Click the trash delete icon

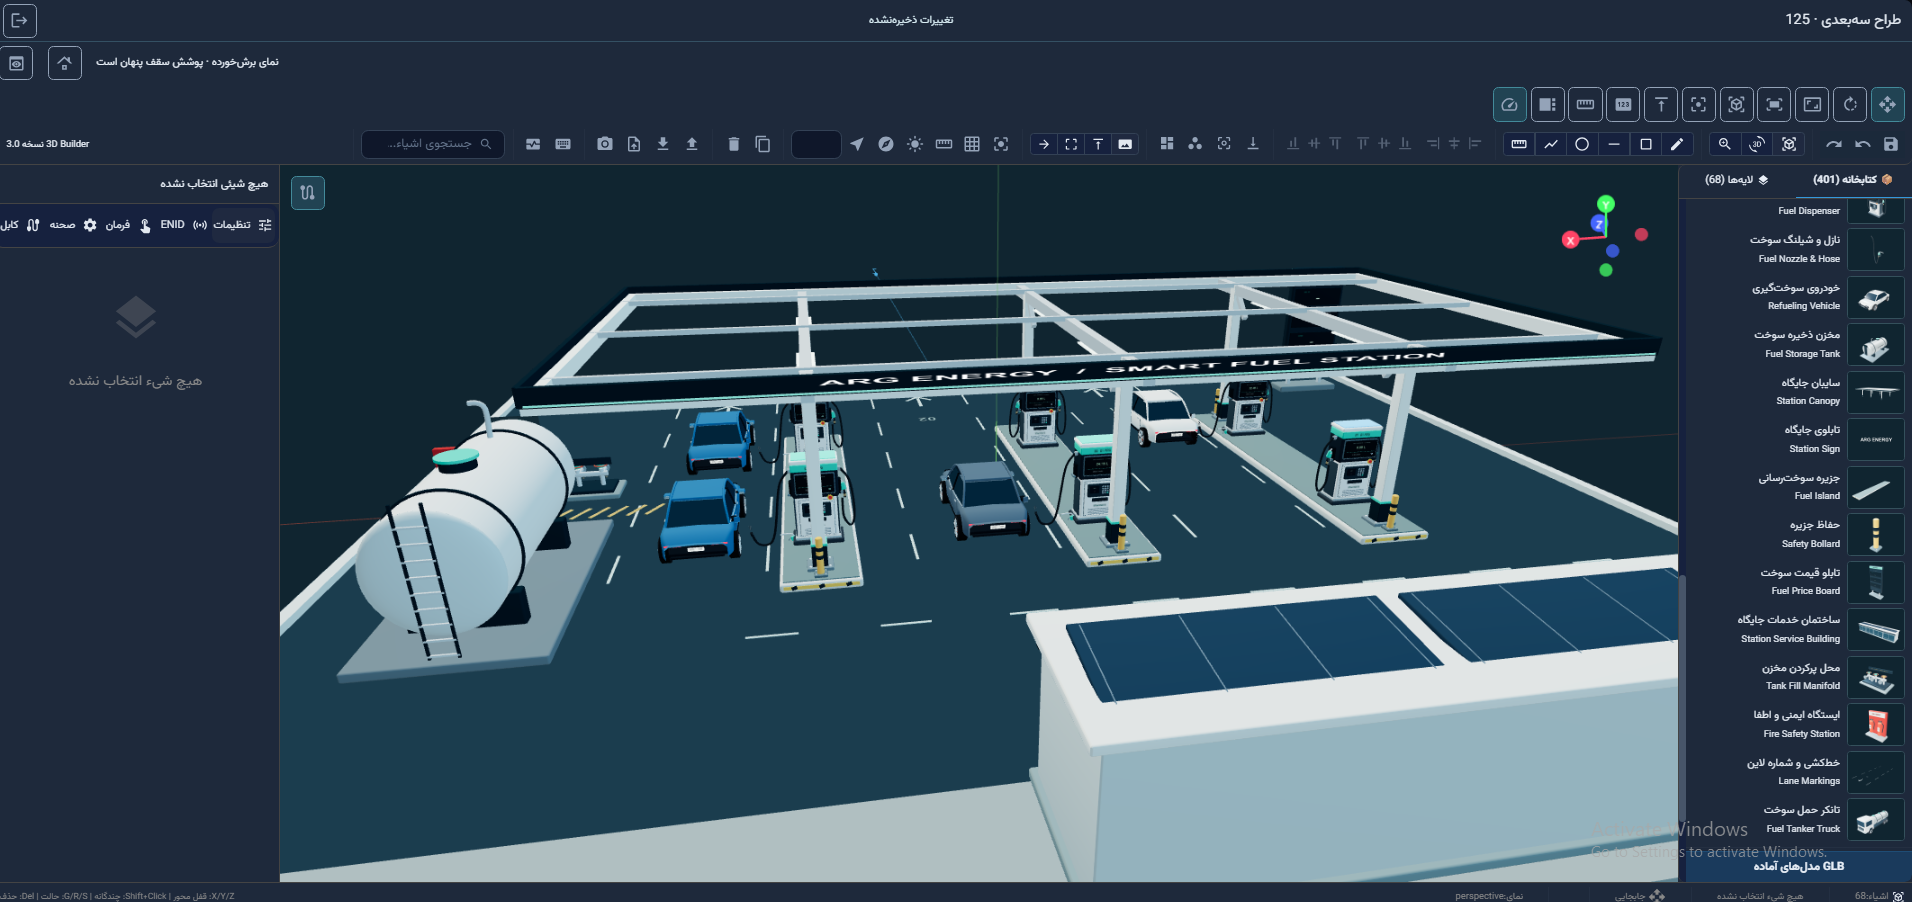733,144
